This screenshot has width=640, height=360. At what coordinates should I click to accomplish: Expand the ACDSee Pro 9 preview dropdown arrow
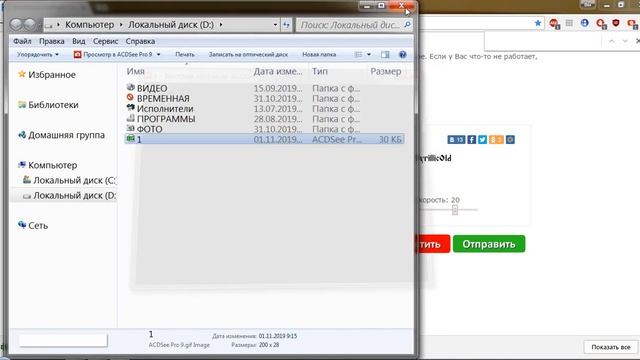tap(159, 54)
